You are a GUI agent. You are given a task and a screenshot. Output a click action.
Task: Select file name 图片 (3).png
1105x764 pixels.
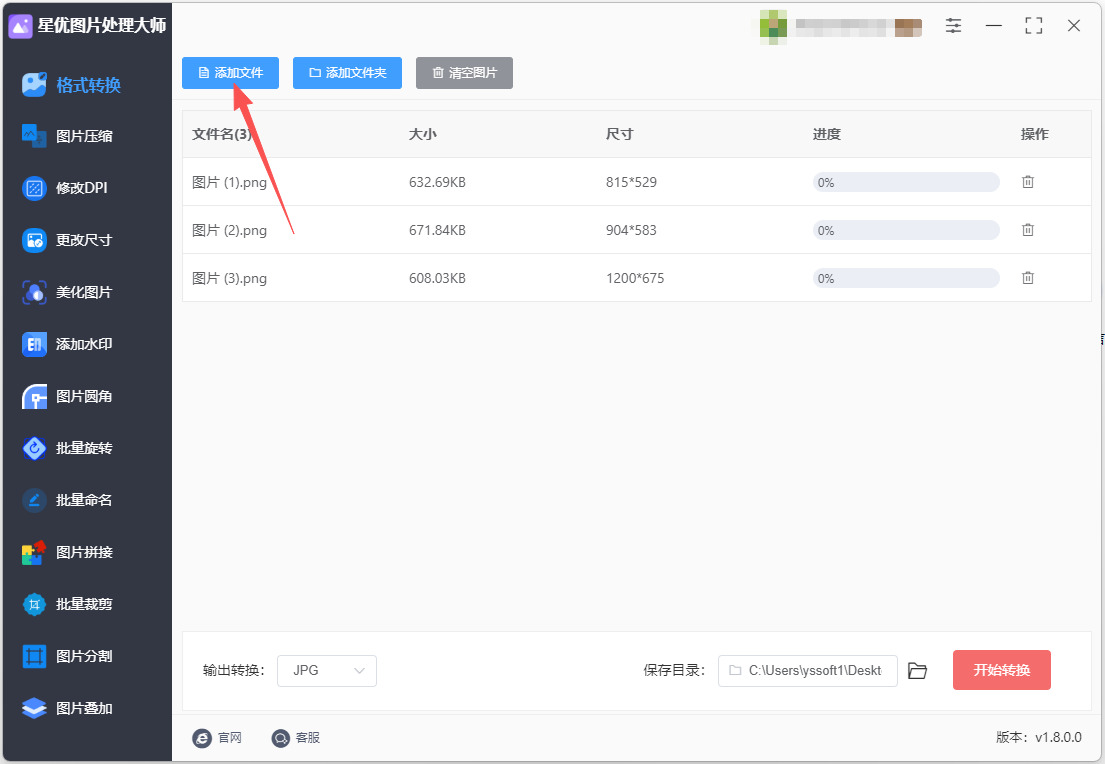[x=229, y=278]
